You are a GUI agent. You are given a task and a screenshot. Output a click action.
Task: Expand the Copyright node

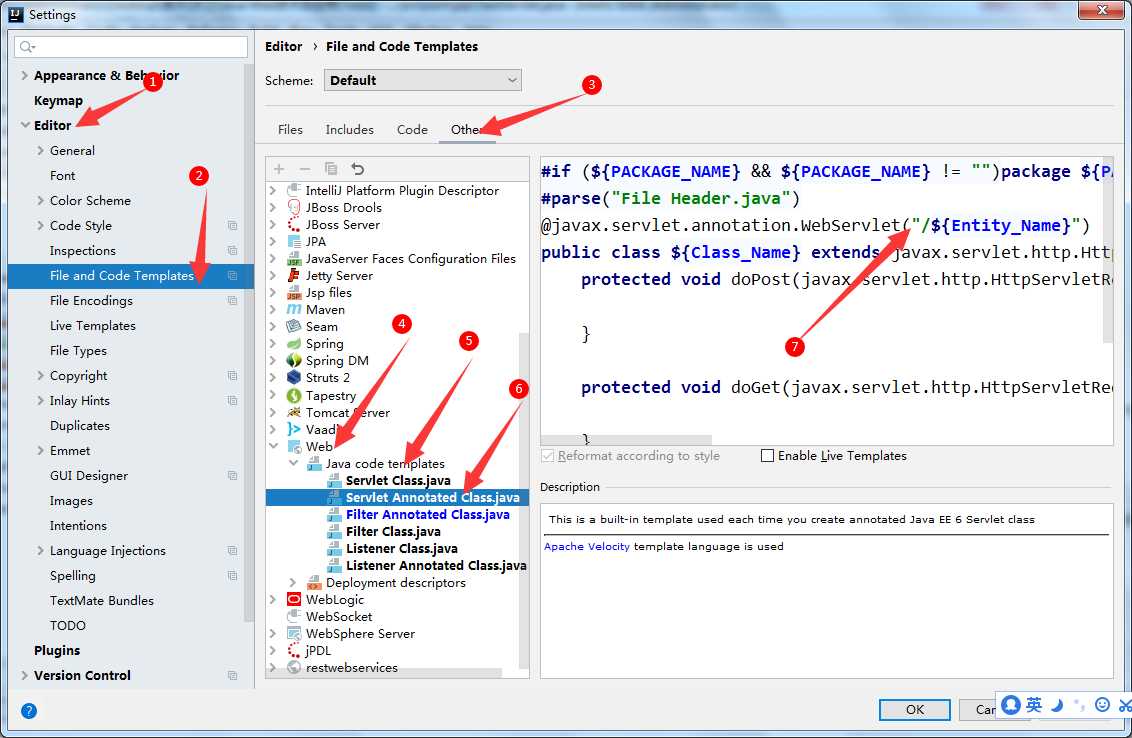(x=40, y=375)
